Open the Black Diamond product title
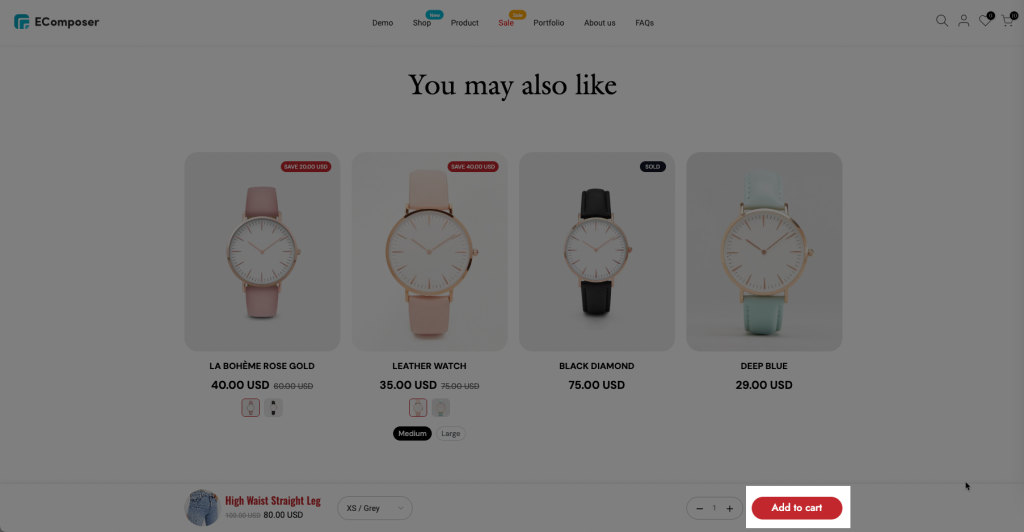This screenshot has height=532, width=1024. (x=596, y=366)
